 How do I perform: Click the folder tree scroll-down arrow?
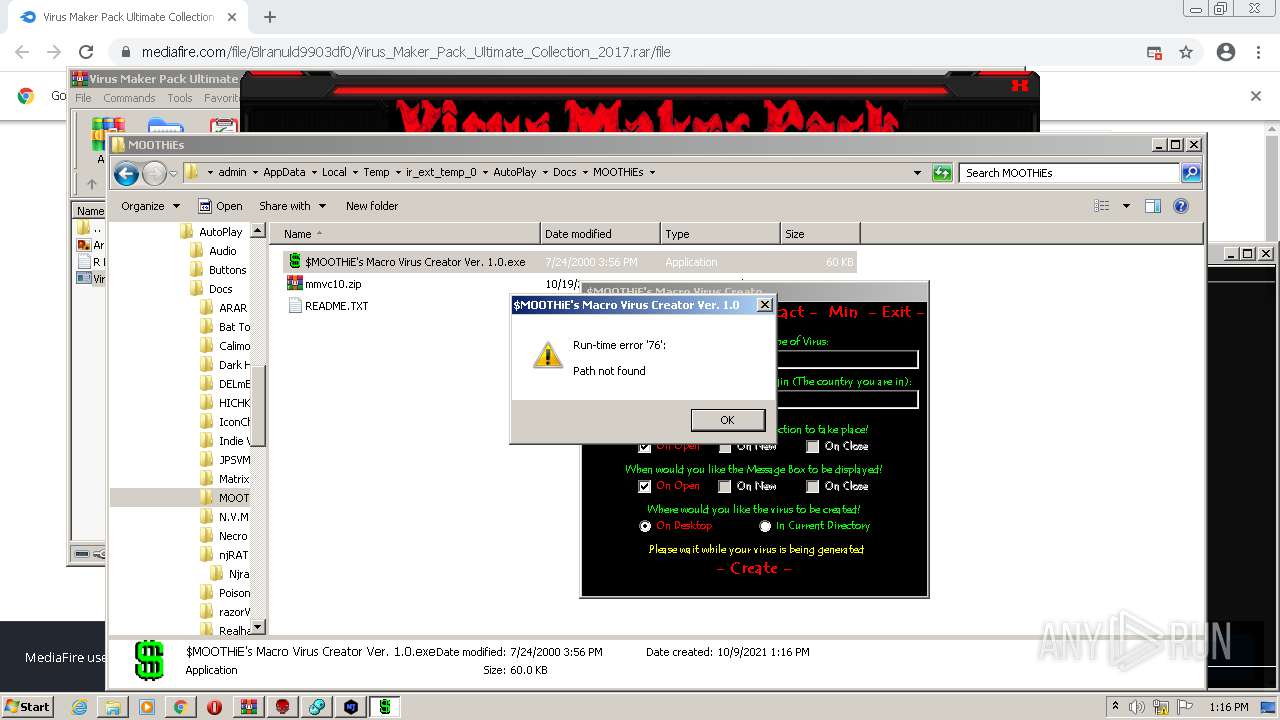click(x=258, y=627)
